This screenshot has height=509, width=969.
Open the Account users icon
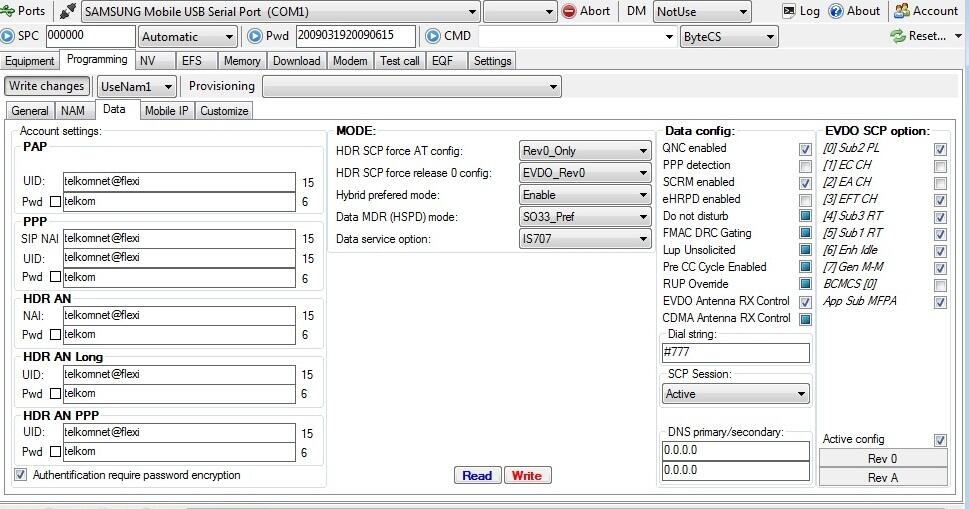pos(902,11)
